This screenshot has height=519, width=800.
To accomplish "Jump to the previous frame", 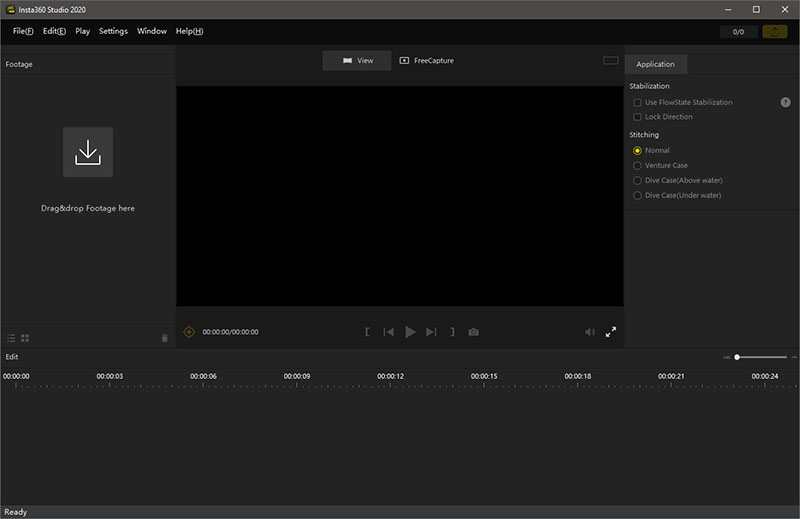I will 389,332.
